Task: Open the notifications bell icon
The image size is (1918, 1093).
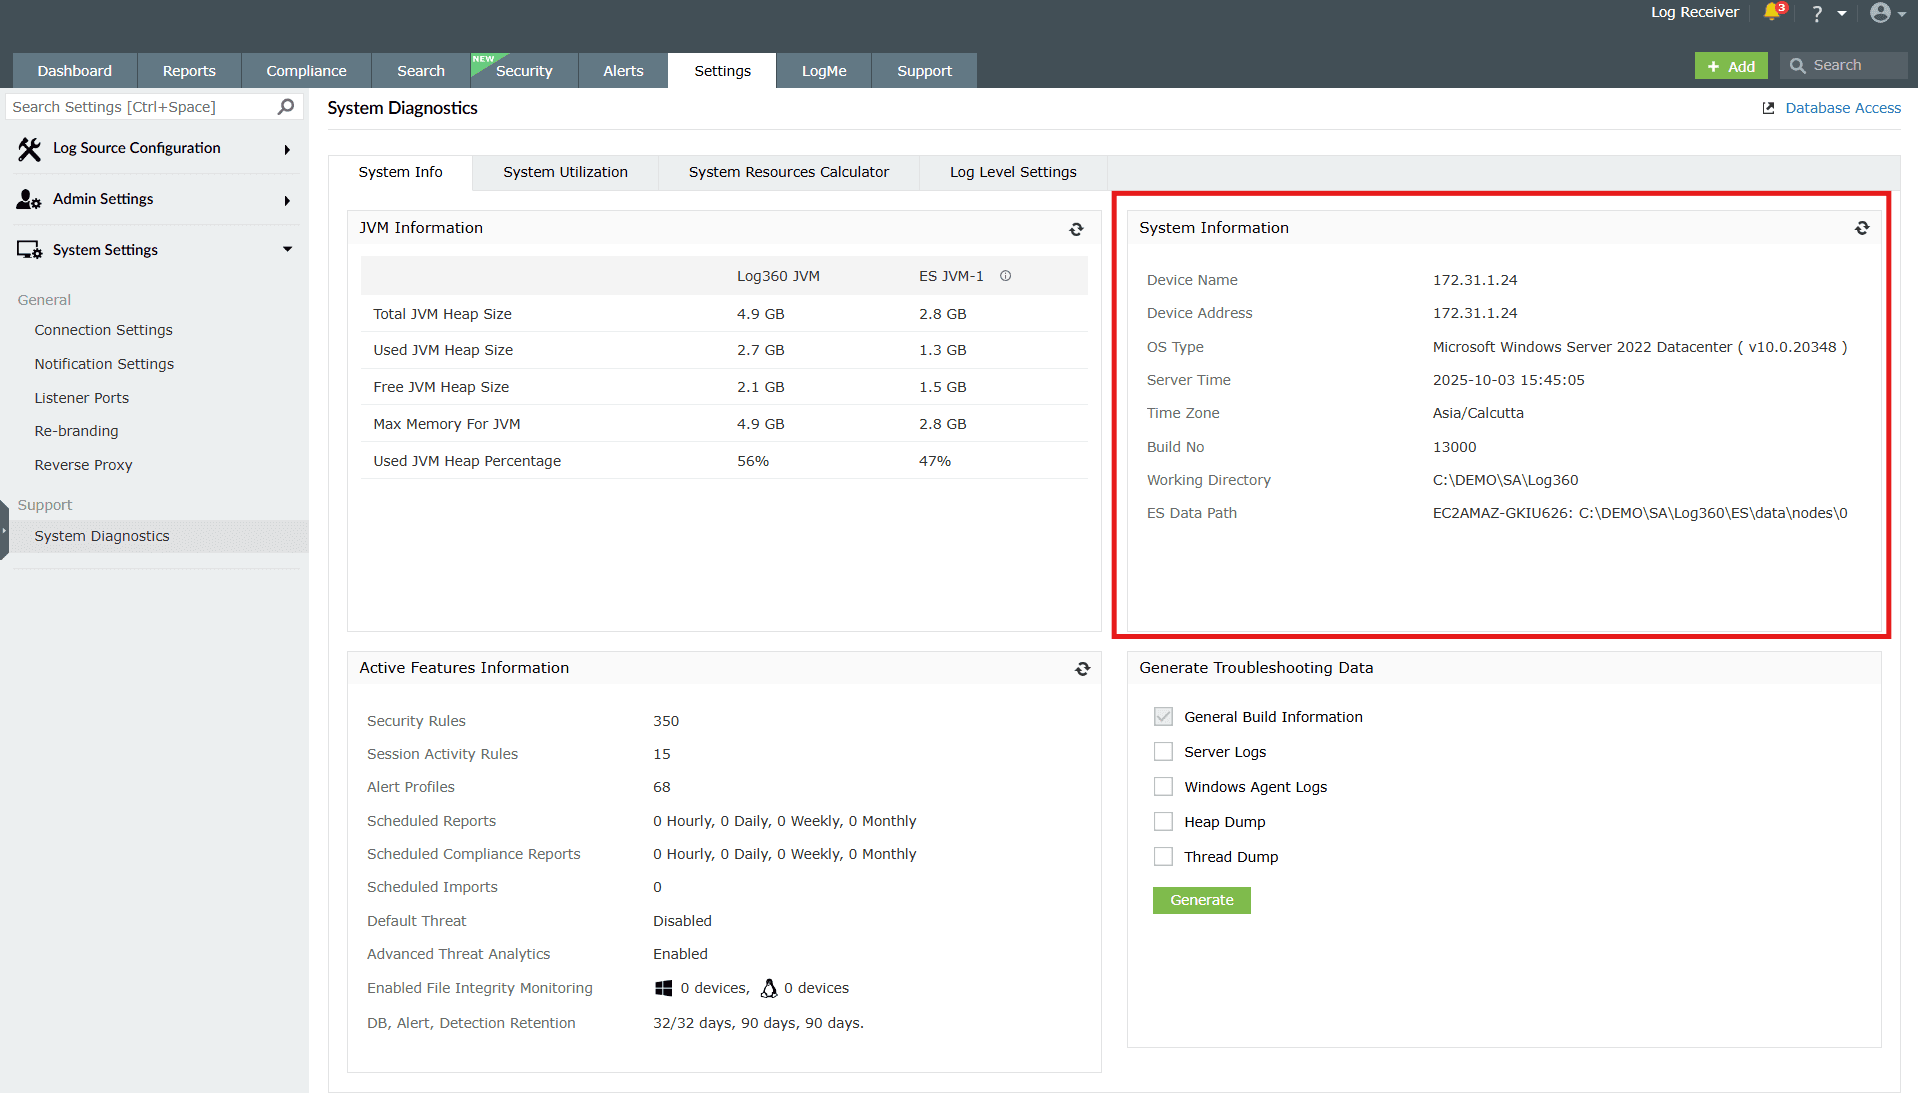Action: [x=1773, y=12]
